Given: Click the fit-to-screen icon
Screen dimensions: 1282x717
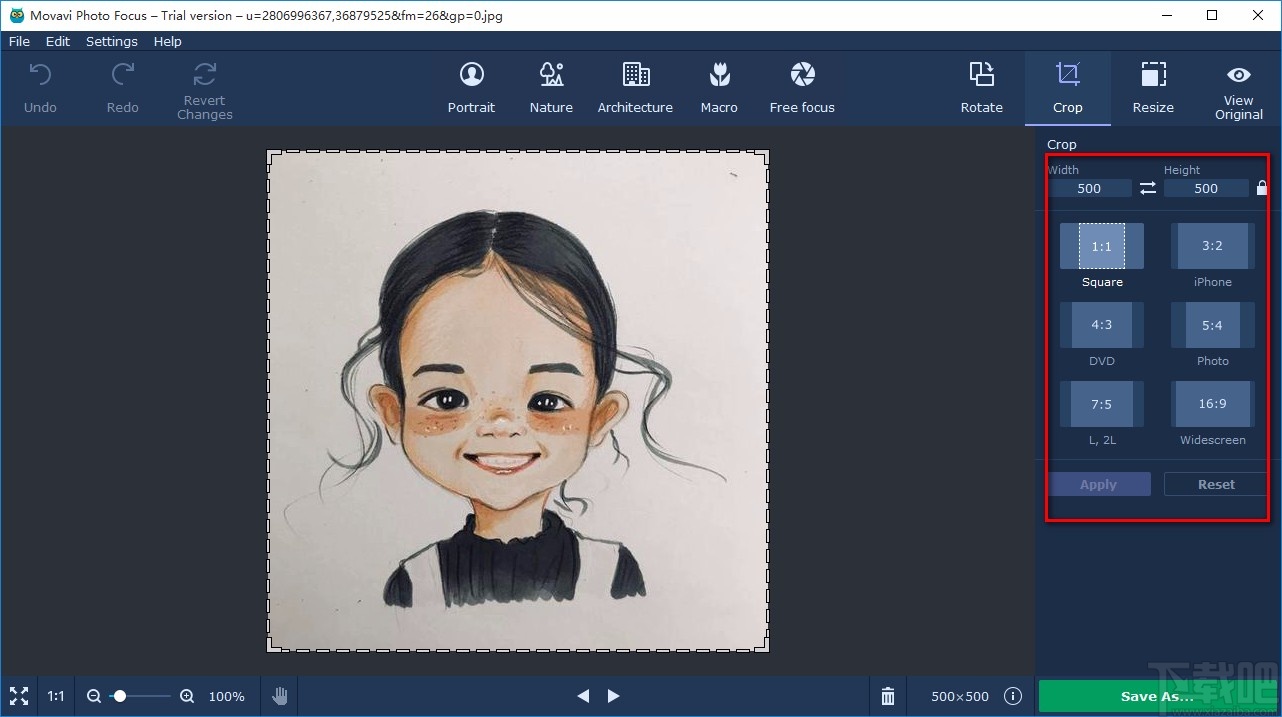Looking at the screenshot, I should coord(18,696).
